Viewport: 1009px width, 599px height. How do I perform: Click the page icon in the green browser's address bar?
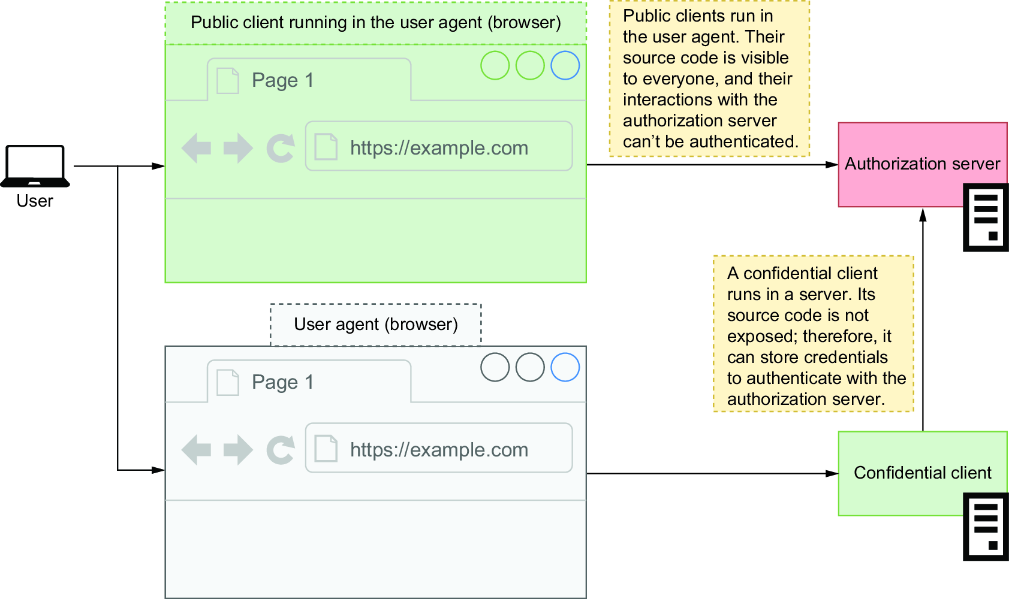pyautogui.click(x=326, y=147)
